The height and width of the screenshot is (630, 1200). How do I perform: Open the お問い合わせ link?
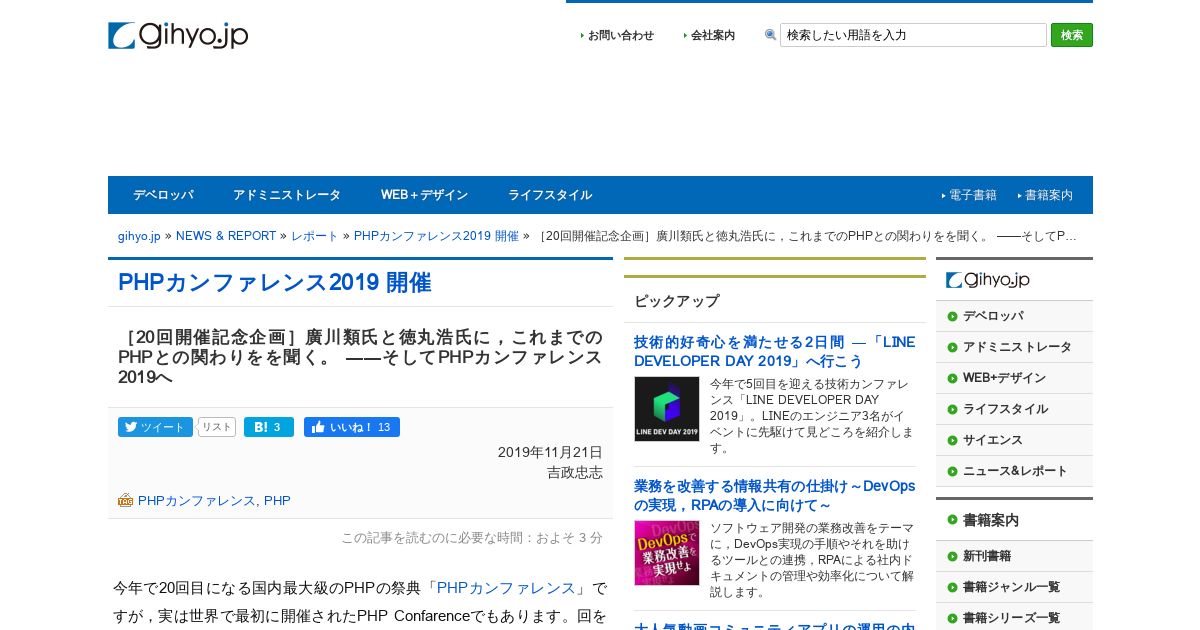point(621,35)
